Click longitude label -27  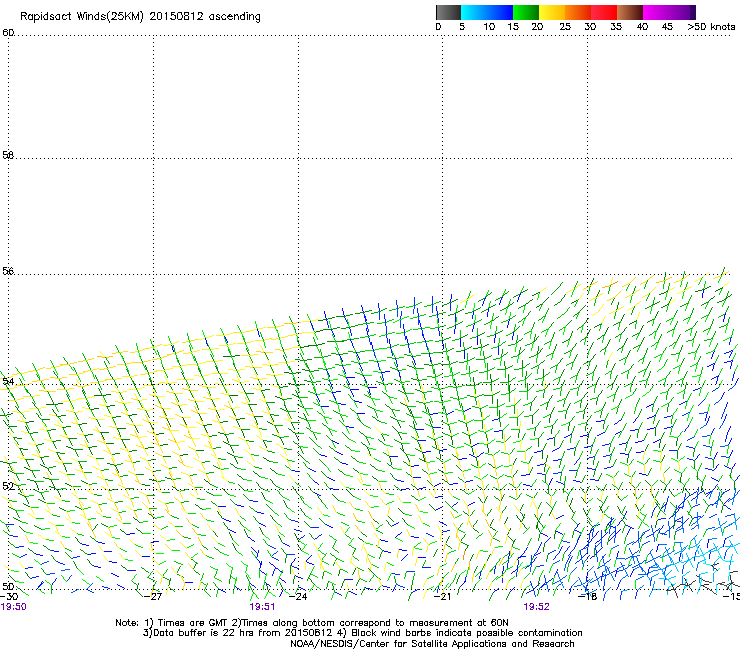(153, 597)
